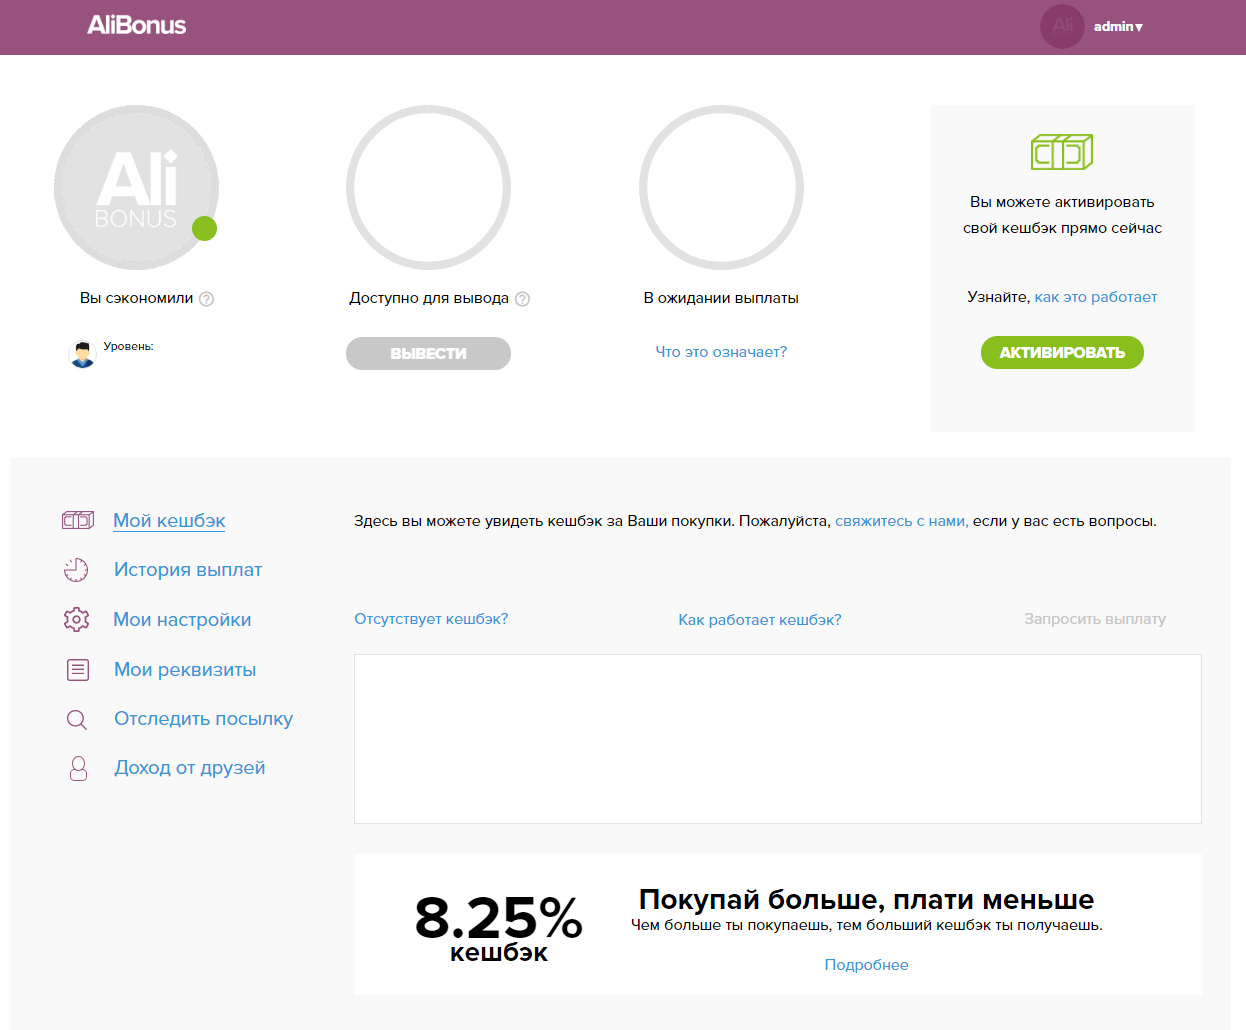Viewport: 1246px width, 1030px height.
Task: Click the 'В ожидании выплаты' empty circle
Action: click(721, 187)
